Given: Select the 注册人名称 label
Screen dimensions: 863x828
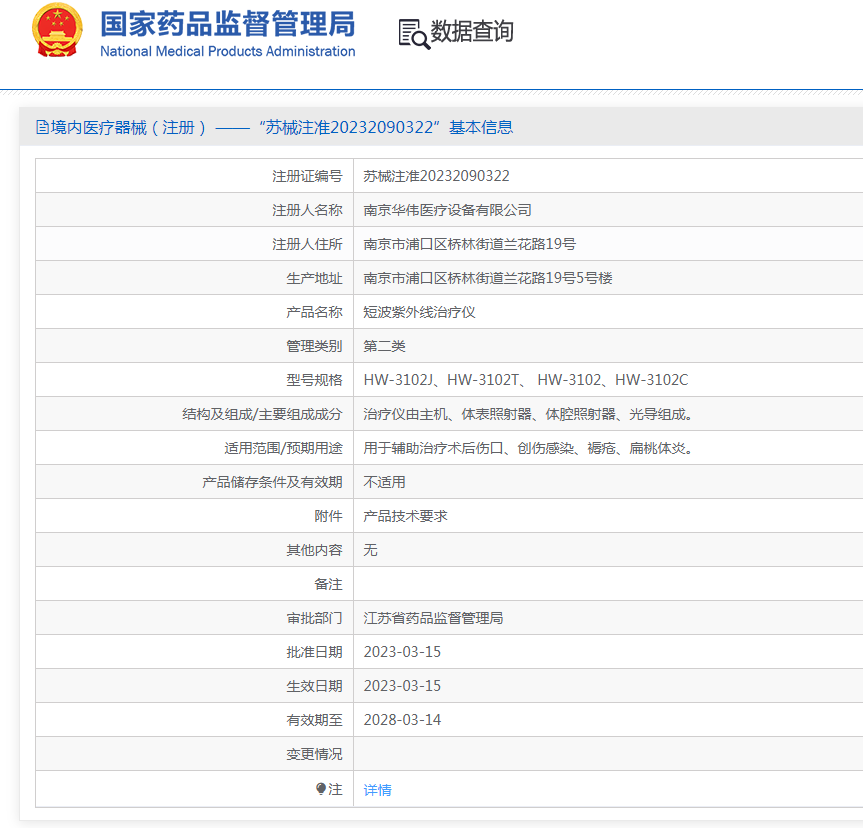Looking at the screenshot, I should click(x=307, y=210).
